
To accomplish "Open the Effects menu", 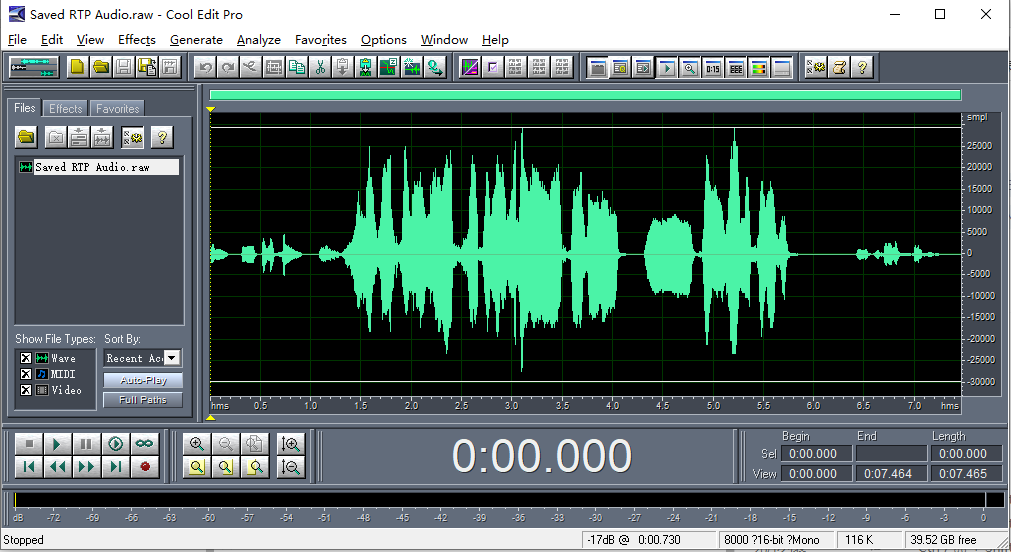I will [x=137, y=40].
